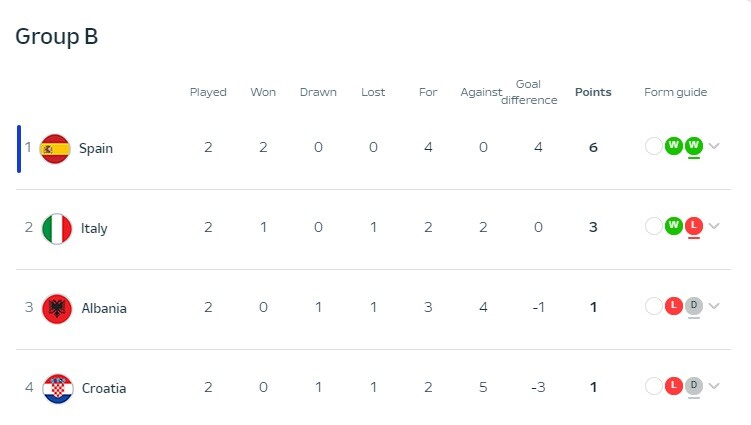The height and width of the screenshot is (425, 751).
Task: Expand Croatia's form guide chevron
Action: [714, 386]
